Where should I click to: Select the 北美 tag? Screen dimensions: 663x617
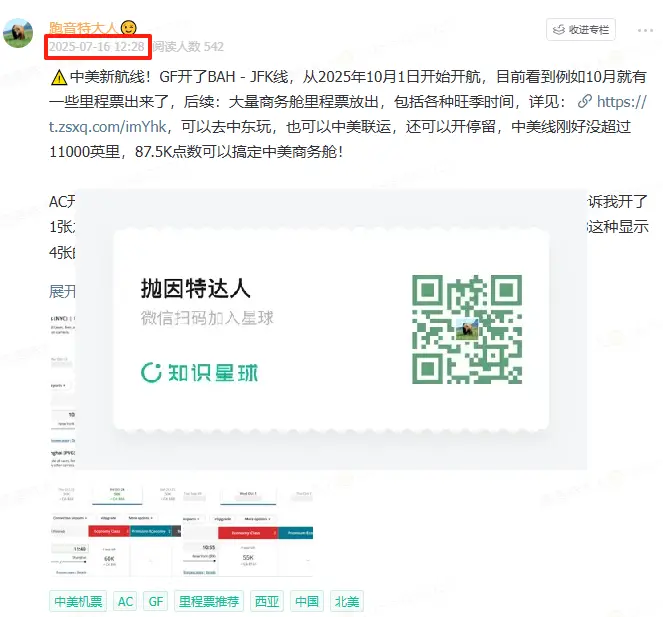347,601
